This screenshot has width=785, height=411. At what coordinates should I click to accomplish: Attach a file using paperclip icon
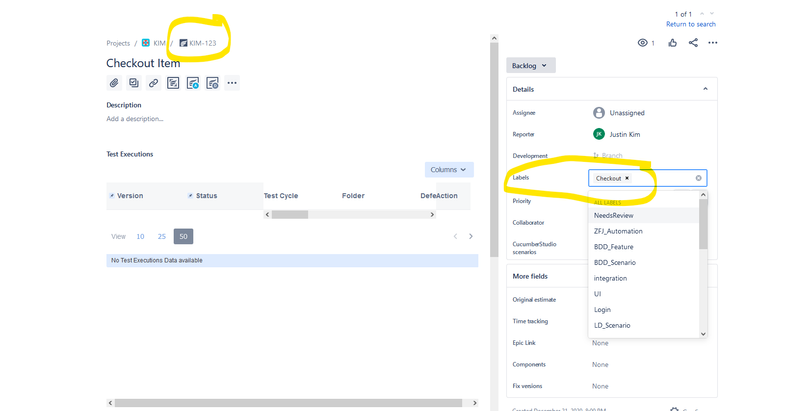(x=114, y=83)
